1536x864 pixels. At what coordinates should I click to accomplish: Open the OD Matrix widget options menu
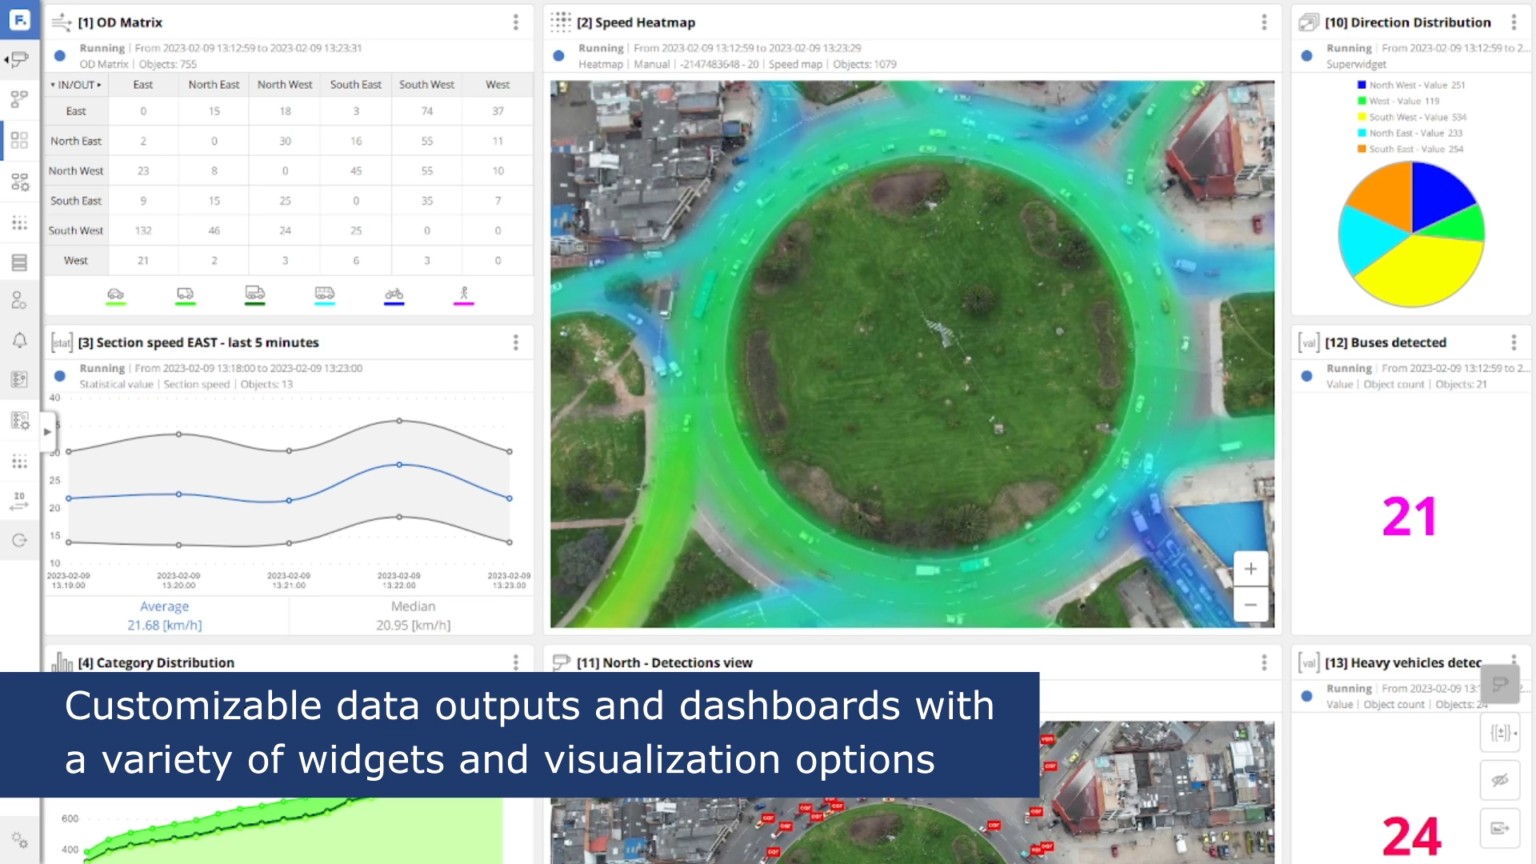tap(516, 21)
